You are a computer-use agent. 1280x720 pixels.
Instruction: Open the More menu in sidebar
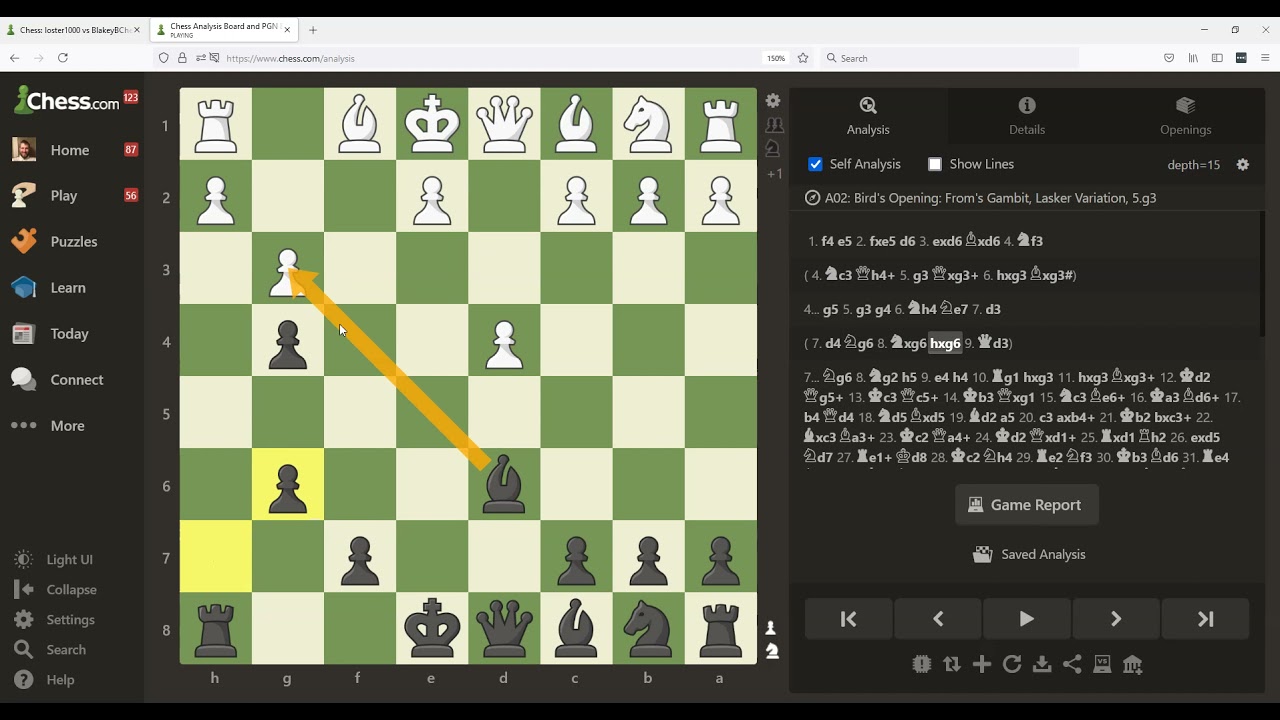click(x=48, y=426)
